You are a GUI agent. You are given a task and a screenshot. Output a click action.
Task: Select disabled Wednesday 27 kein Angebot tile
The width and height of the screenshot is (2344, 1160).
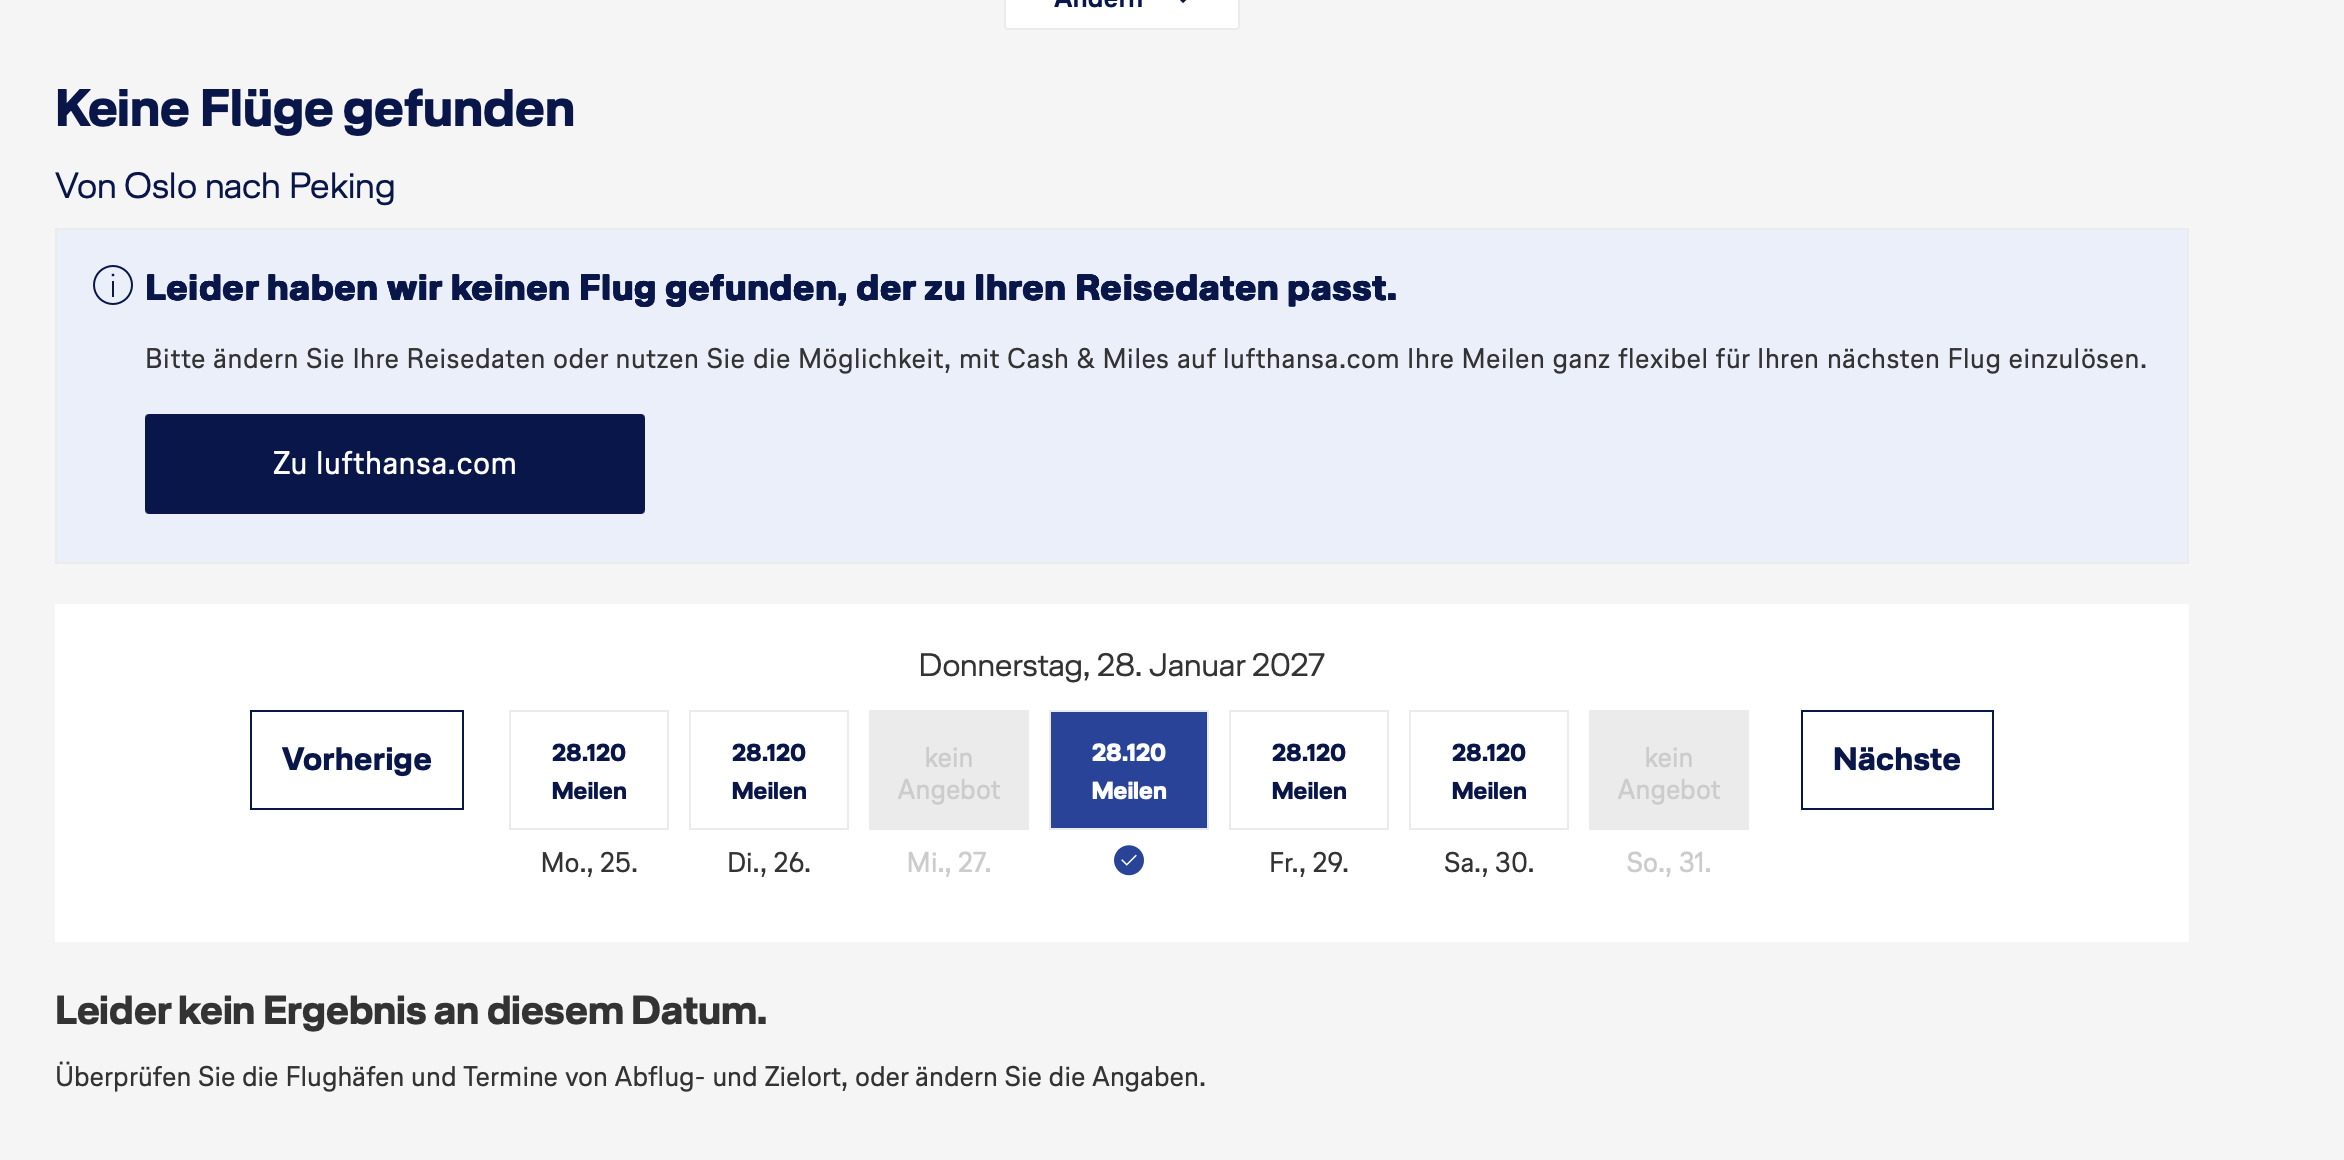pos(949,770)
